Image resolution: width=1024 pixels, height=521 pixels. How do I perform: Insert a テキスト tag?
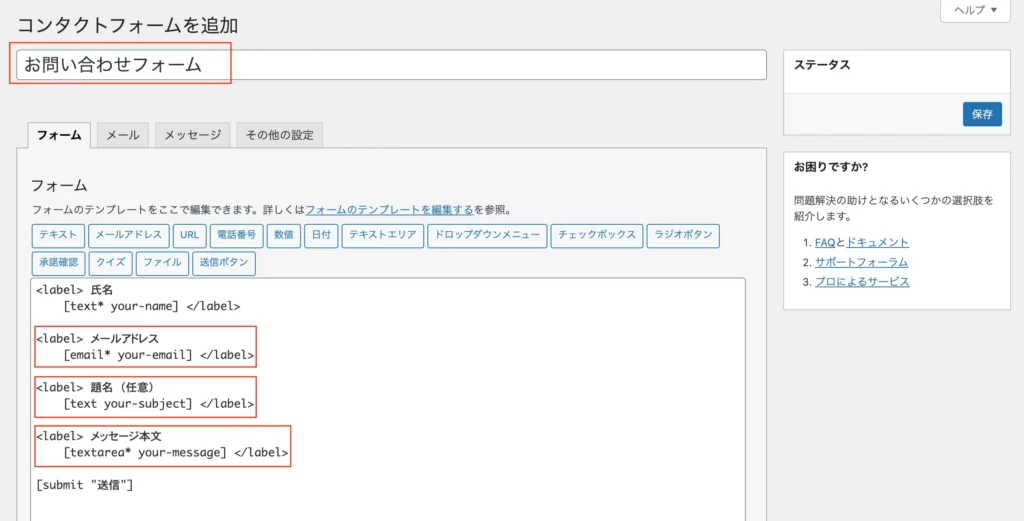pyautogui.click(x=57, y=236)
